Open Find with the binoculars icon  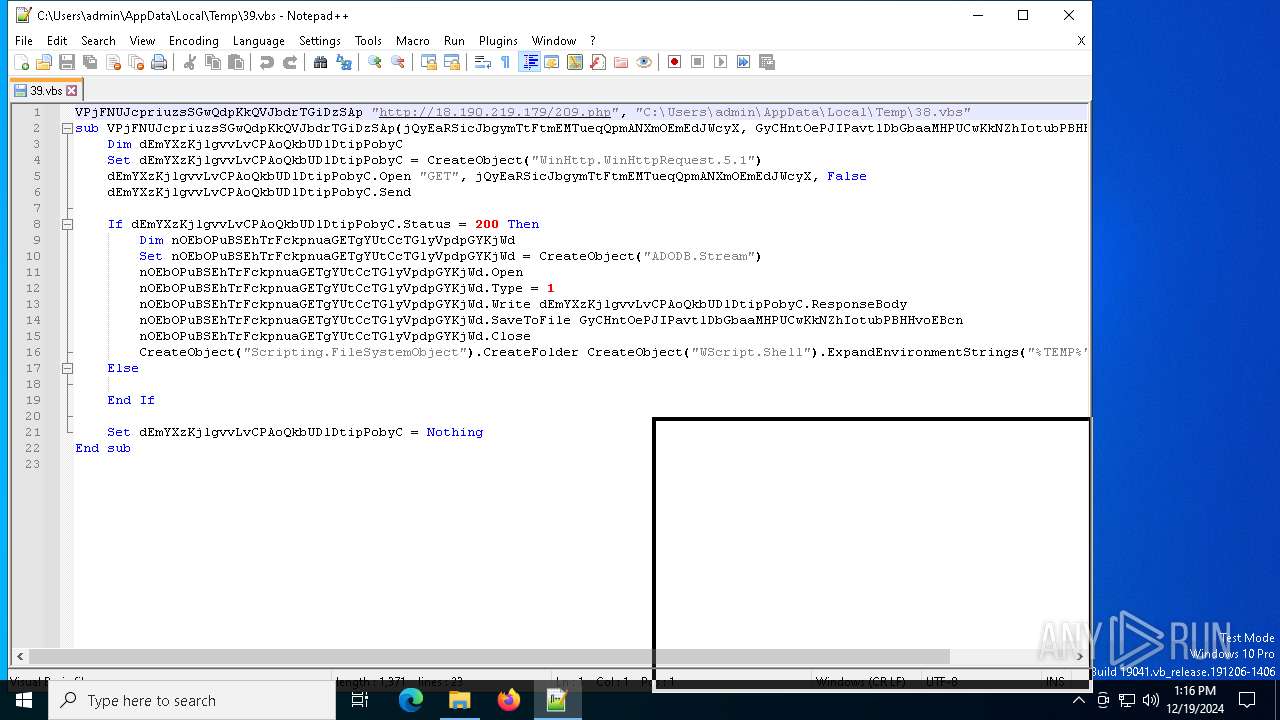(320, 62)
